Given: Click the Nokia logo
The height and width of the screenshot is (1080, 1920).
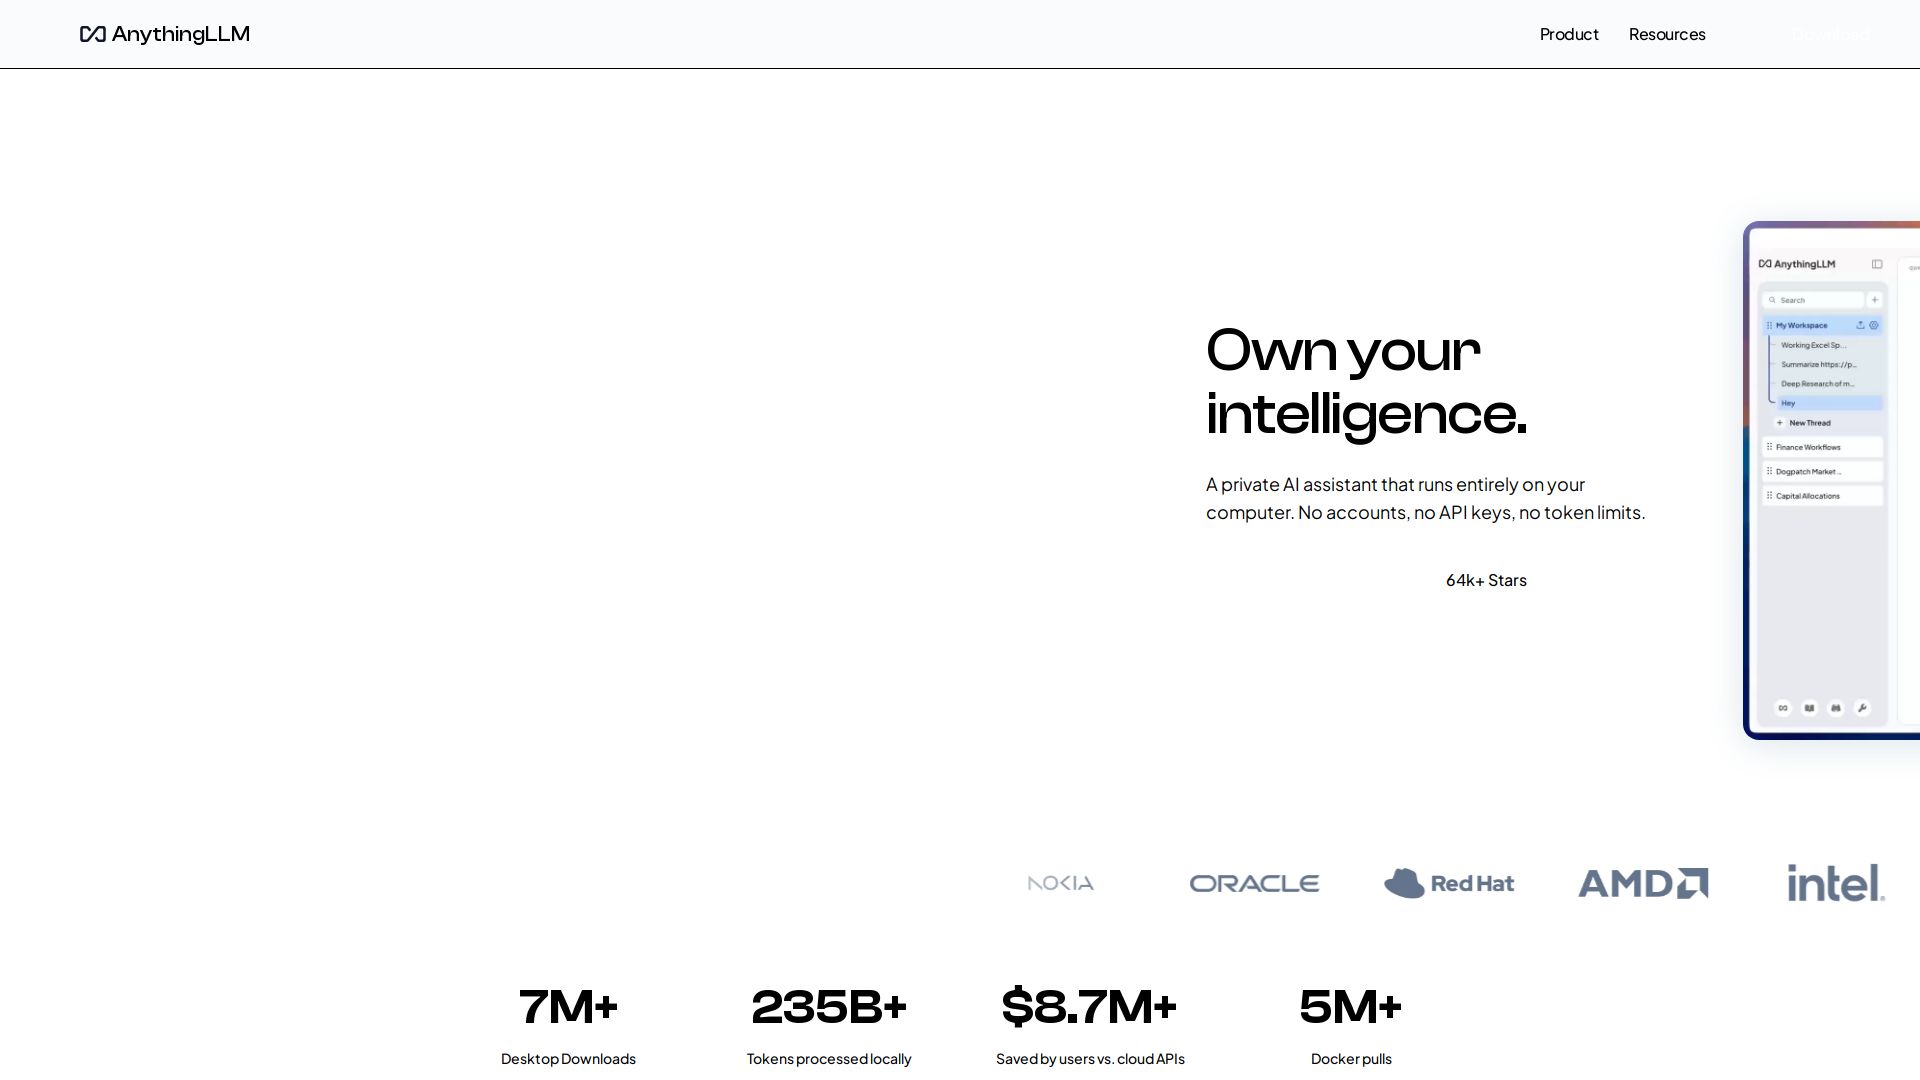Looking at the screenshot, I should click(1061, 883).
